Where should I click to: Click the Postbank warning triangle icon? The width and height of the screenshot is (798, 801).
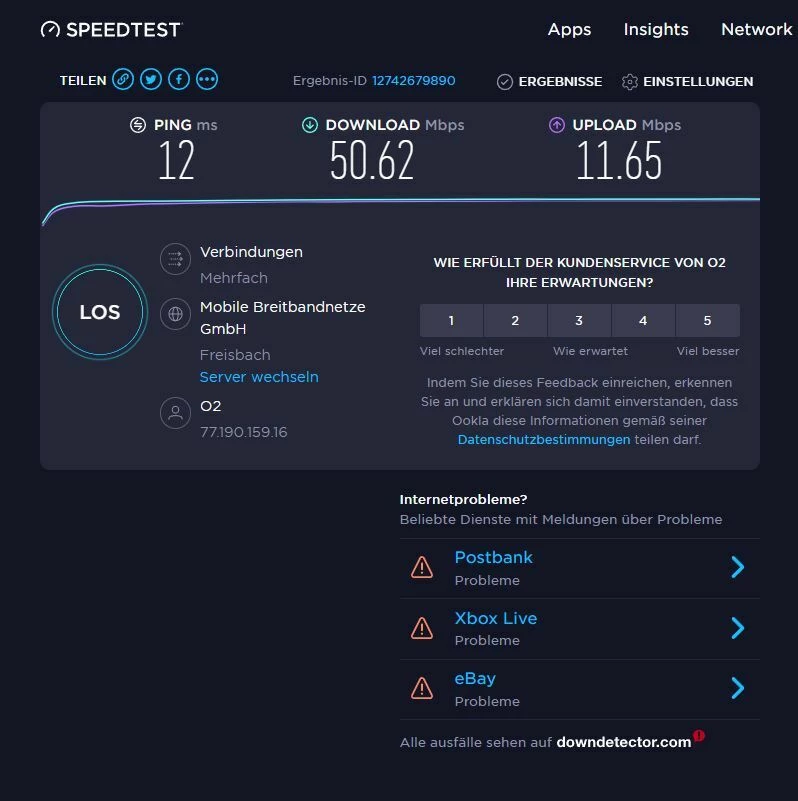pyautogui.click(x=422, y=568)
